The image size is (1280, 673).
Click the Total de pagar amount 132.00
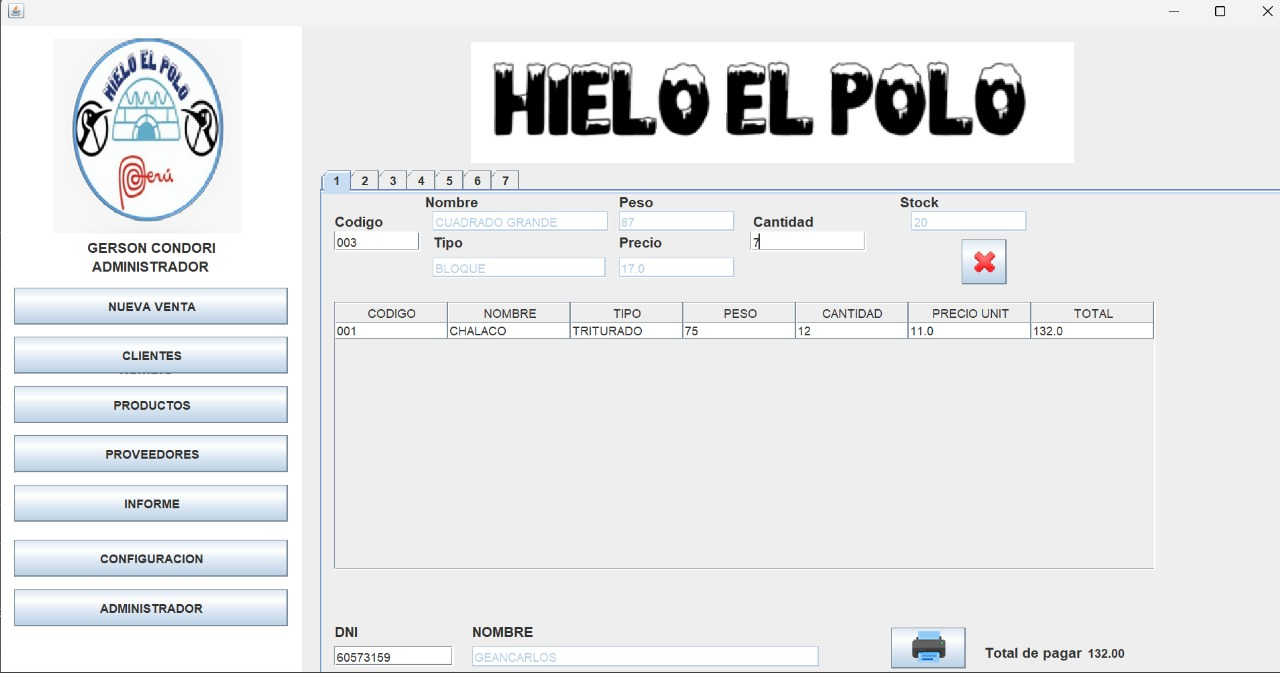click(x=1106, y=653)
